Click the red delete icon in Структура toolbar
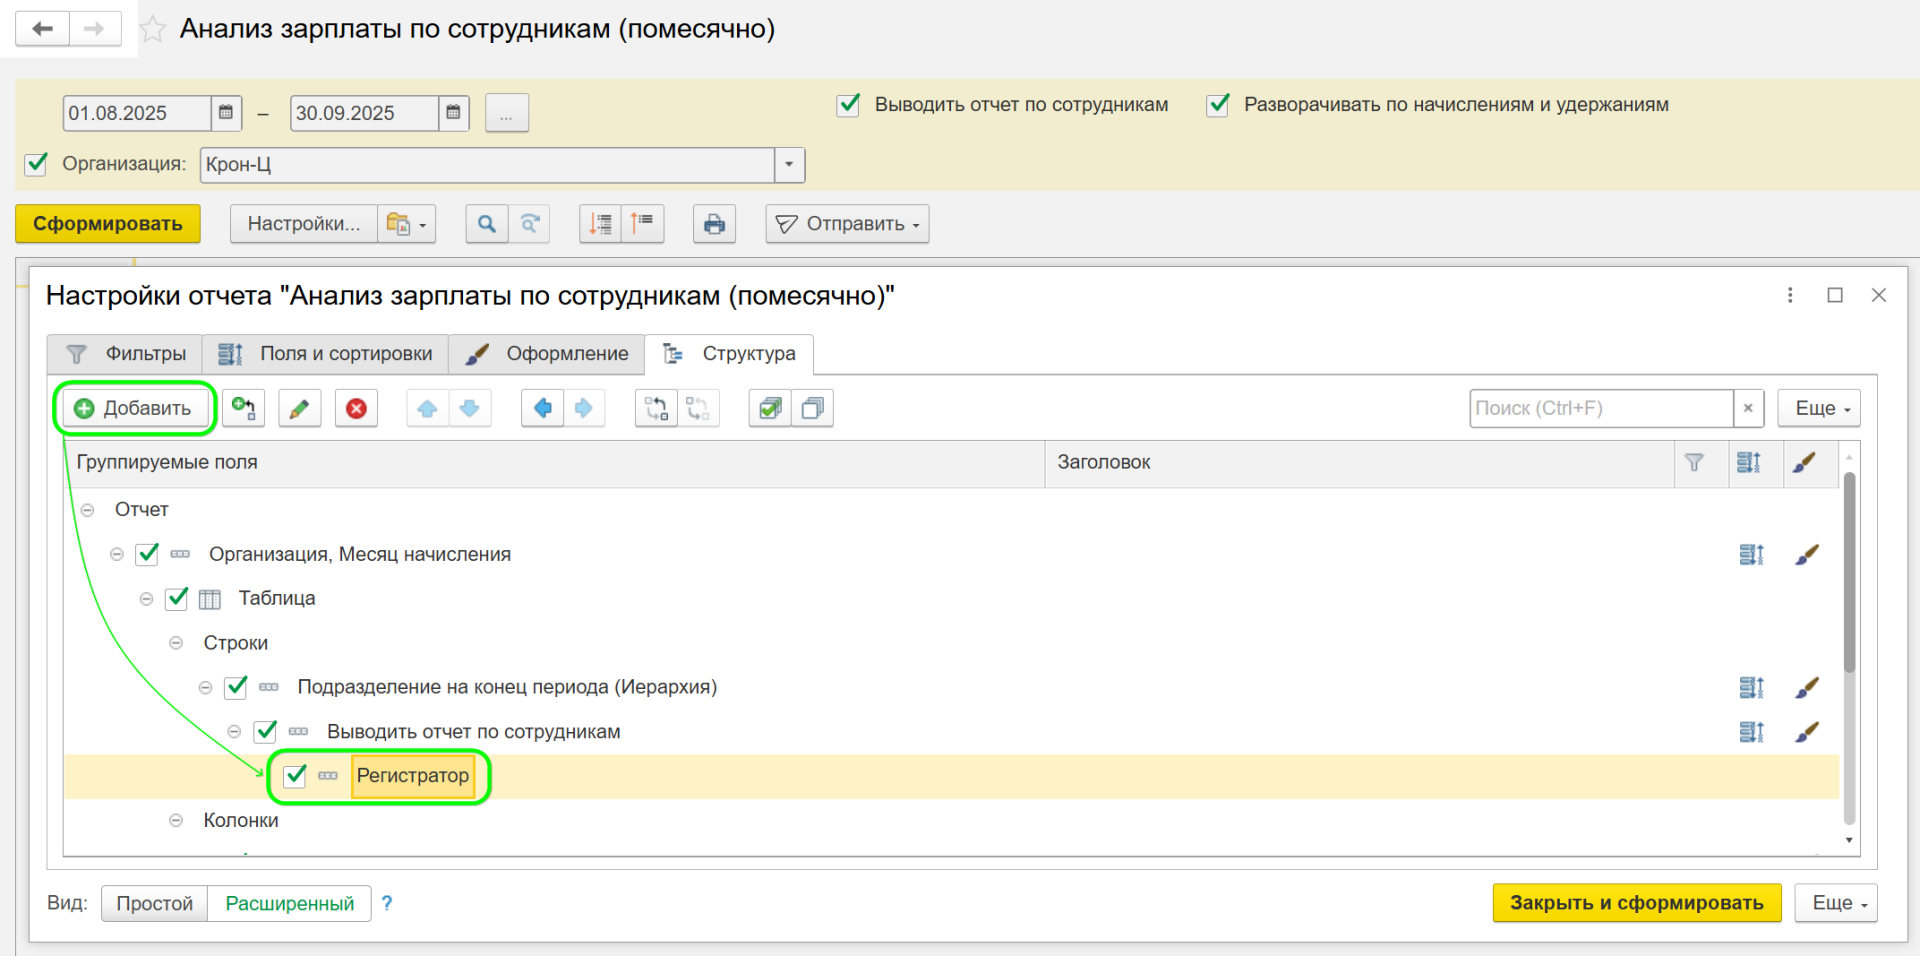 [x=356, y=408]
